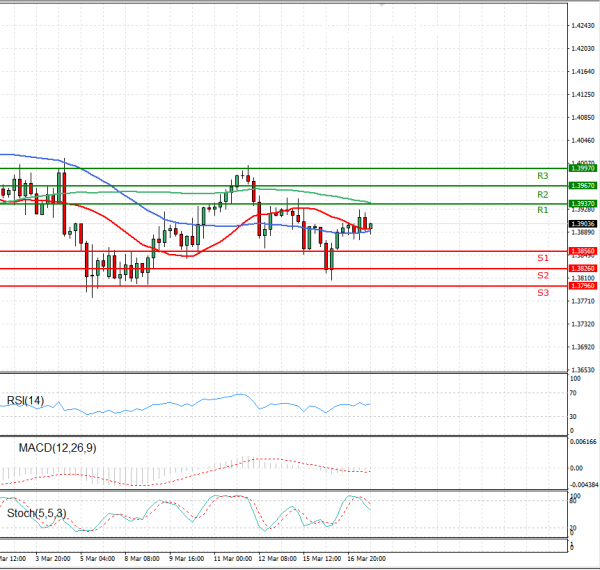Screen dimensions: 600x570
Task: Click the 1.41250 price axis value
Action: click(x=583, y=94)
